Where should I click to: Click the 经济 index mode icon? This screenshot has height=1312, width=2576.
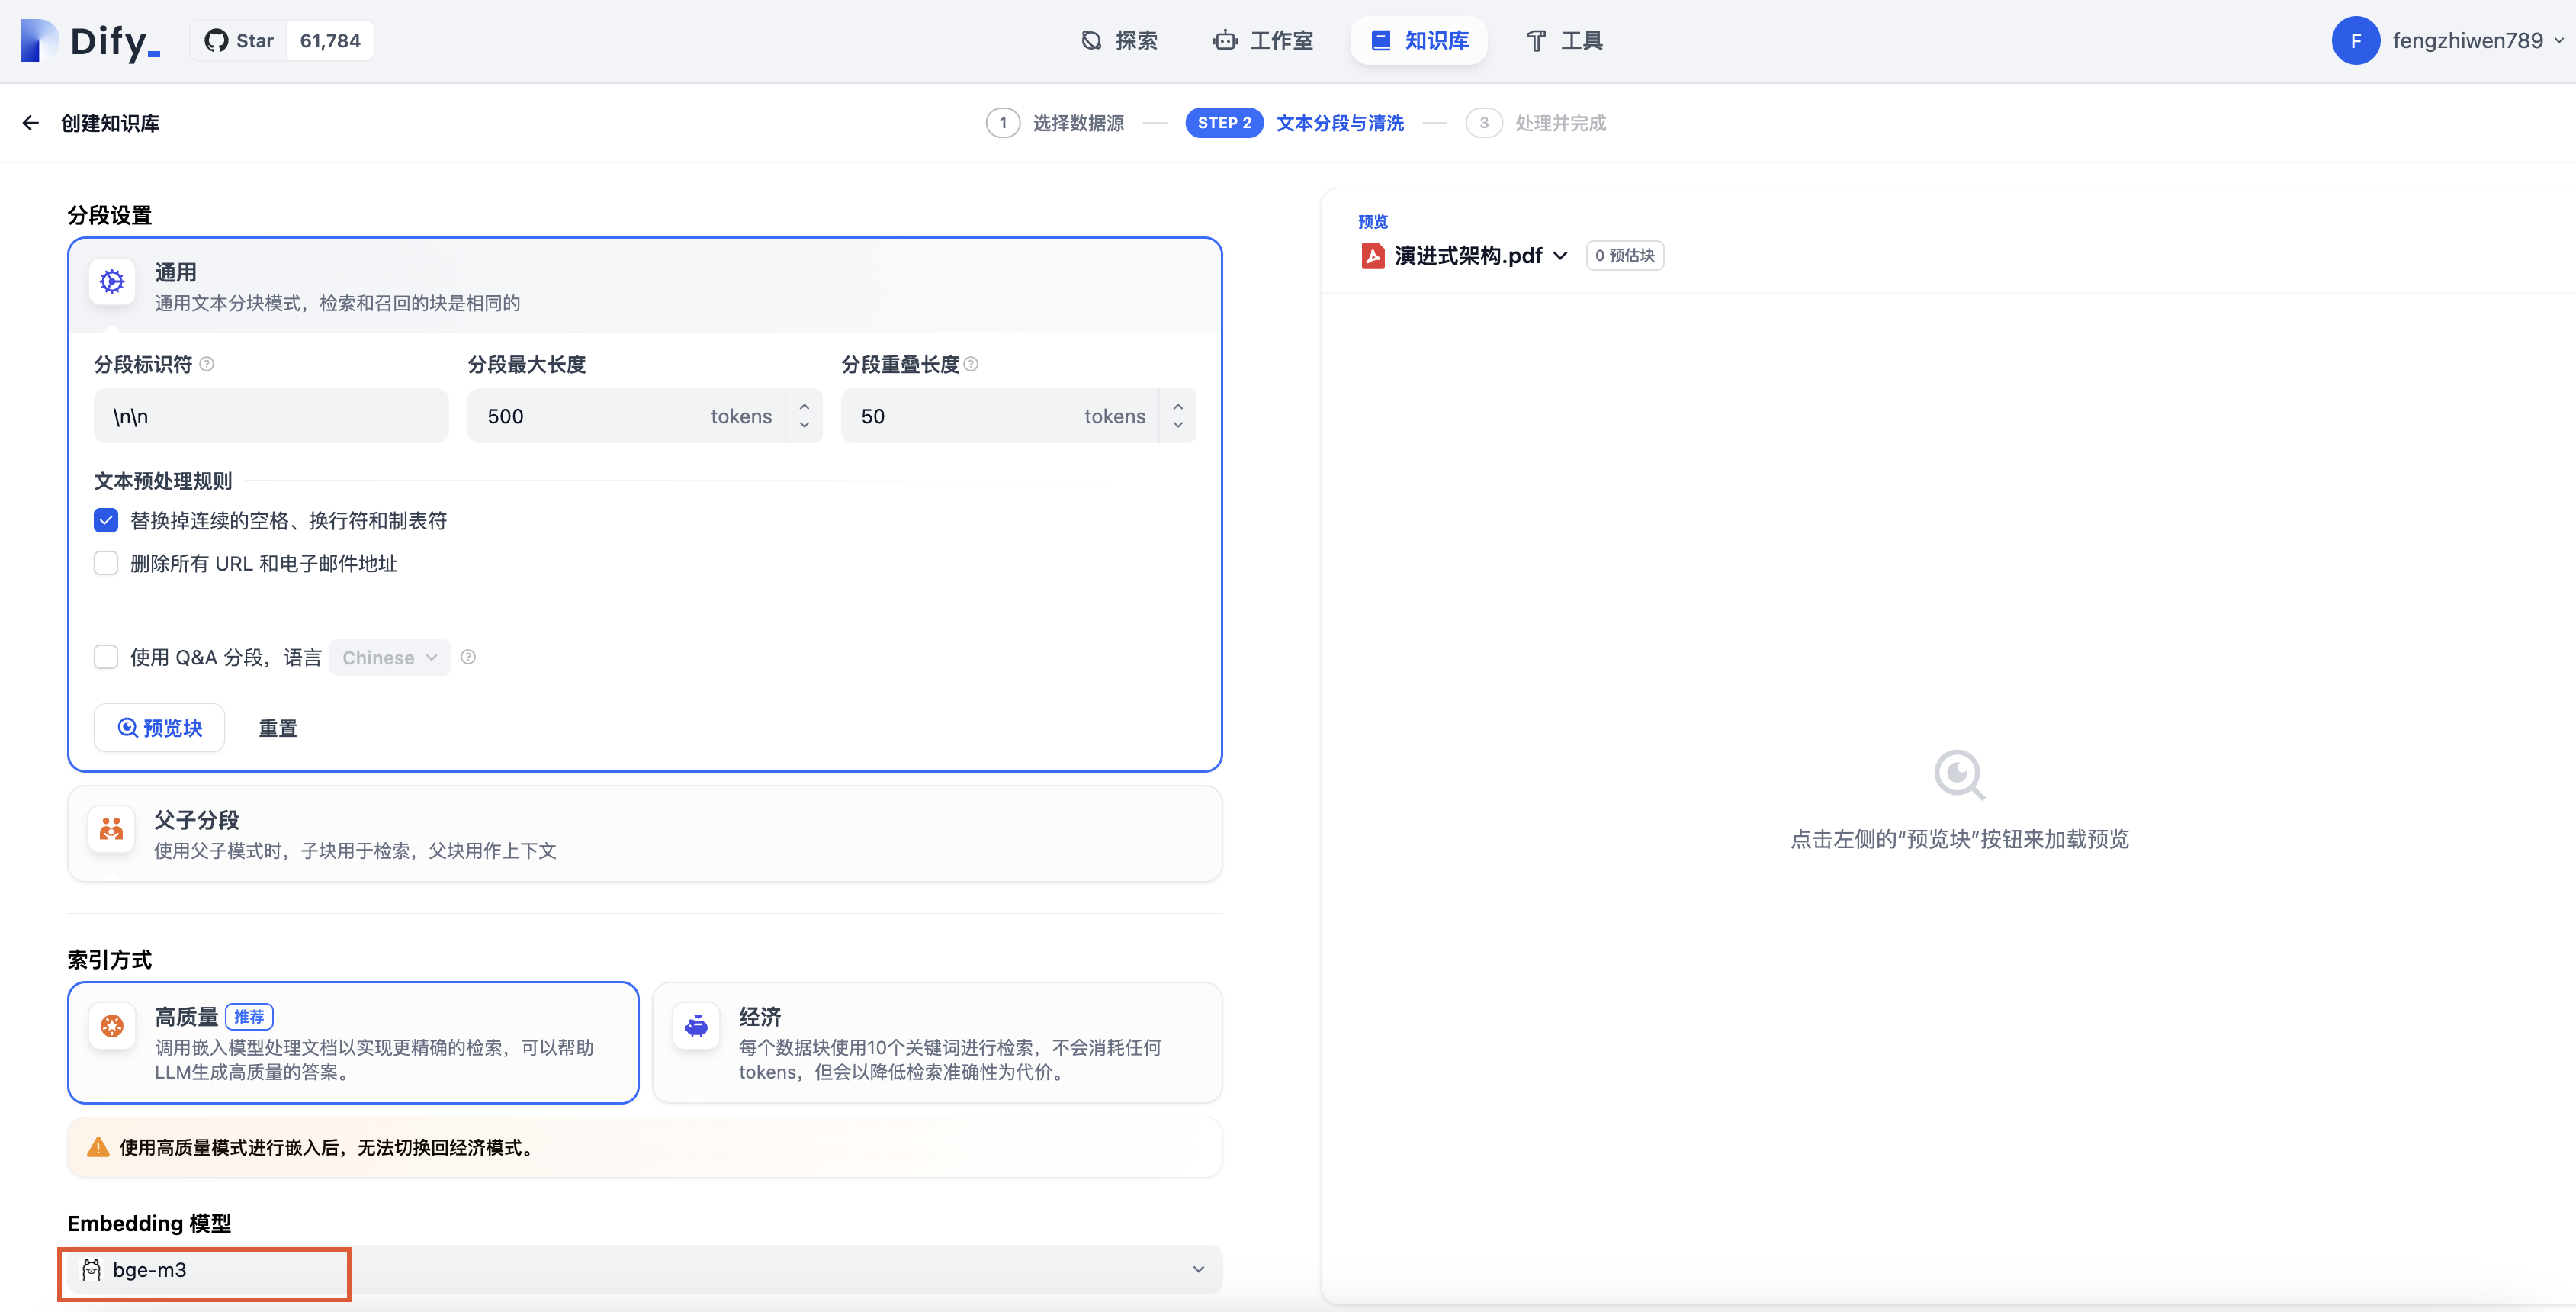click(696, 1026)
